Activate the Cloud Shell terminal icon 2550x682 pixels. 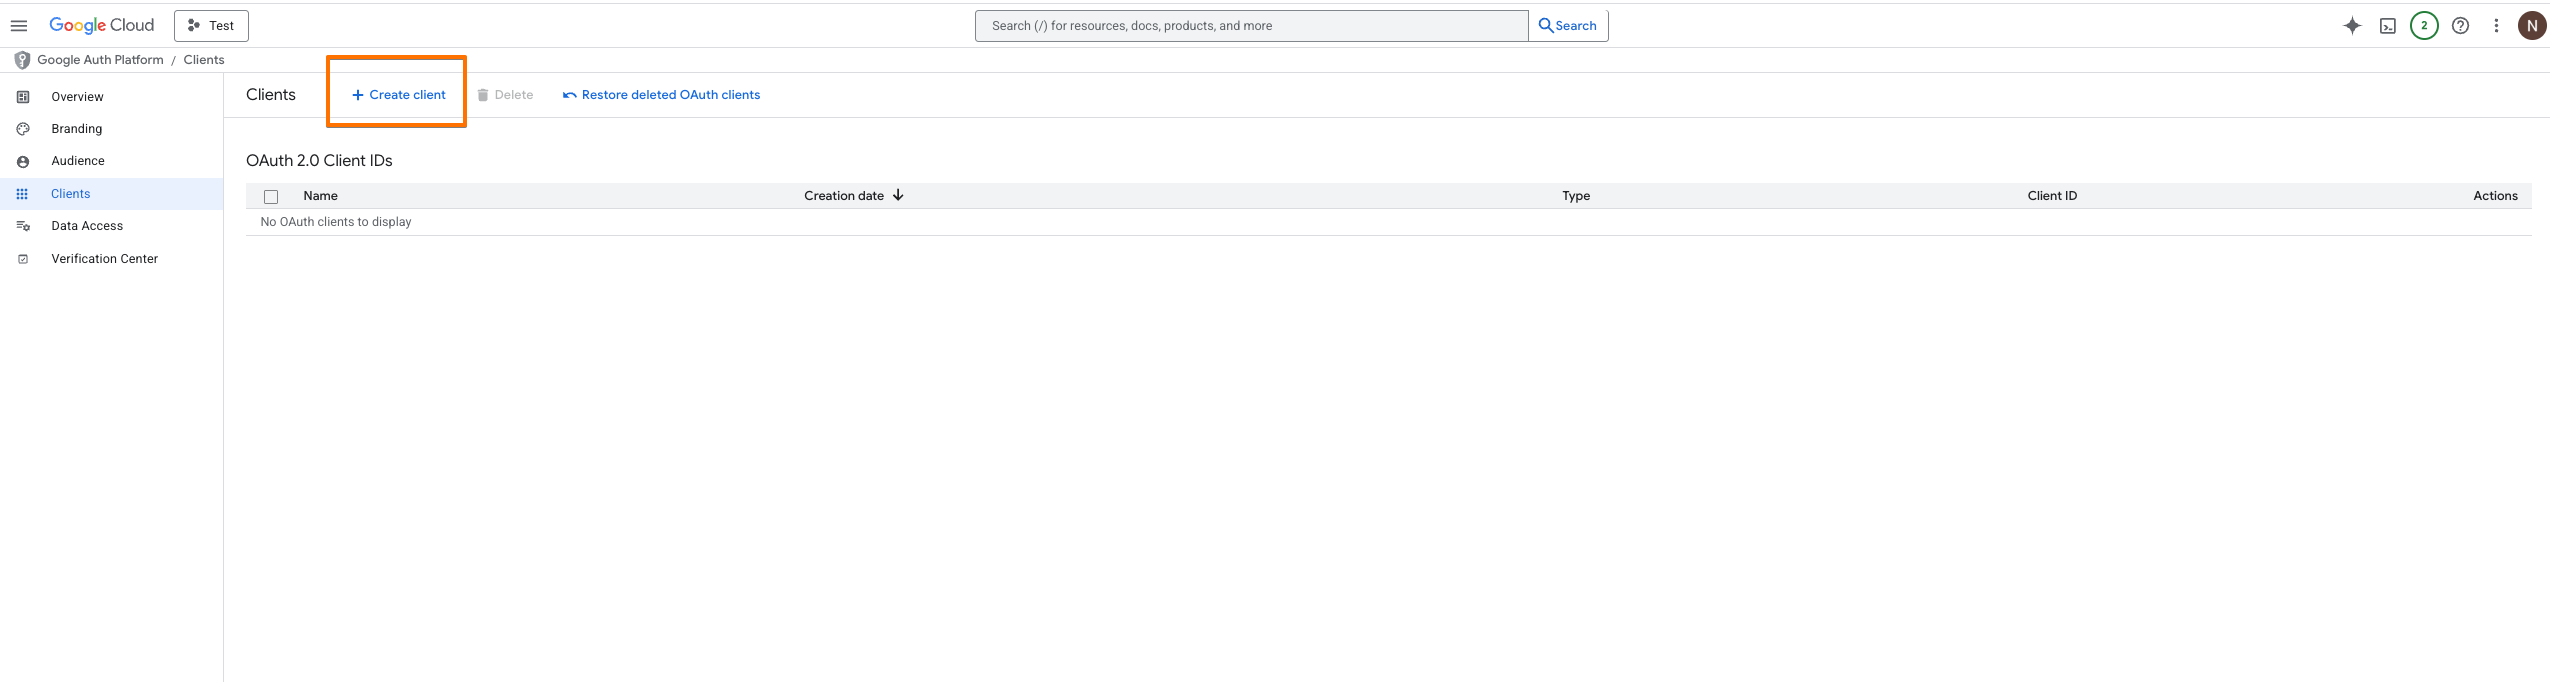(x=2388, y=26)
